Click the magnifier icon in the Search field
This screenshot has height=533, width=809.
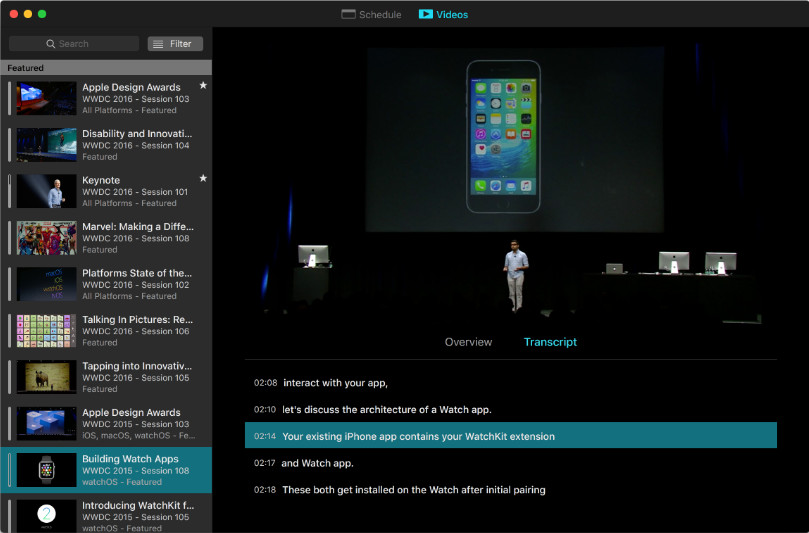click(x=51, y=44)
